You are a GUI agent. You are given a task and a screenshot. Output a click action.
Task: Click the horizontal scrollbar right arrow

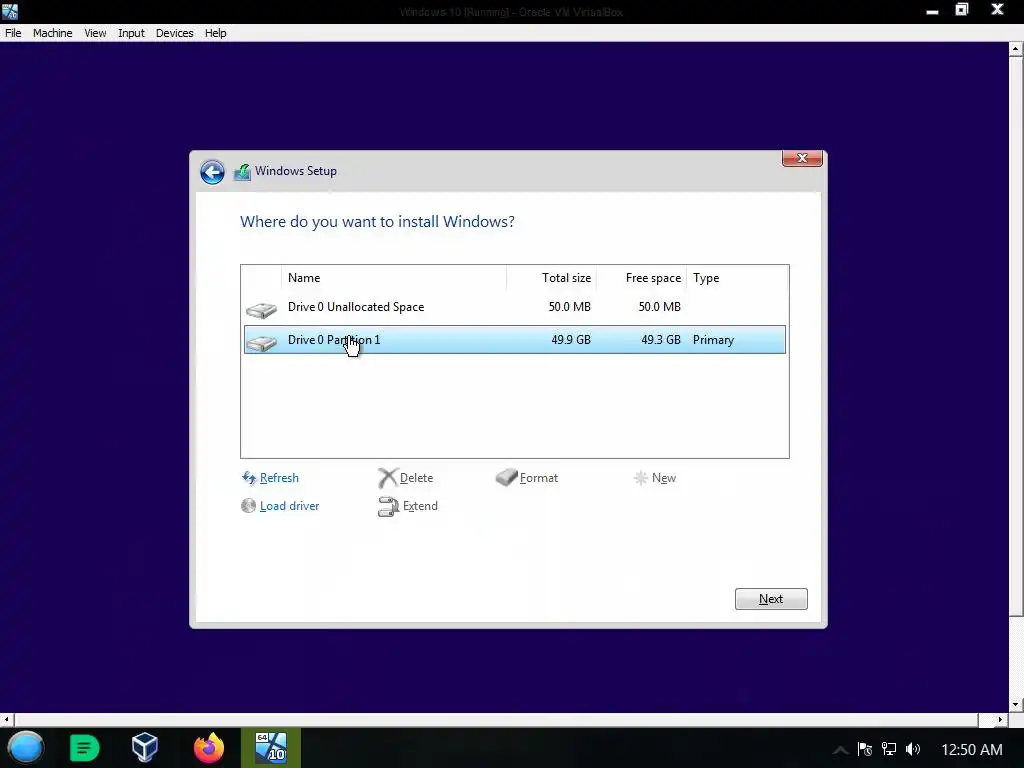point(1000,720)
